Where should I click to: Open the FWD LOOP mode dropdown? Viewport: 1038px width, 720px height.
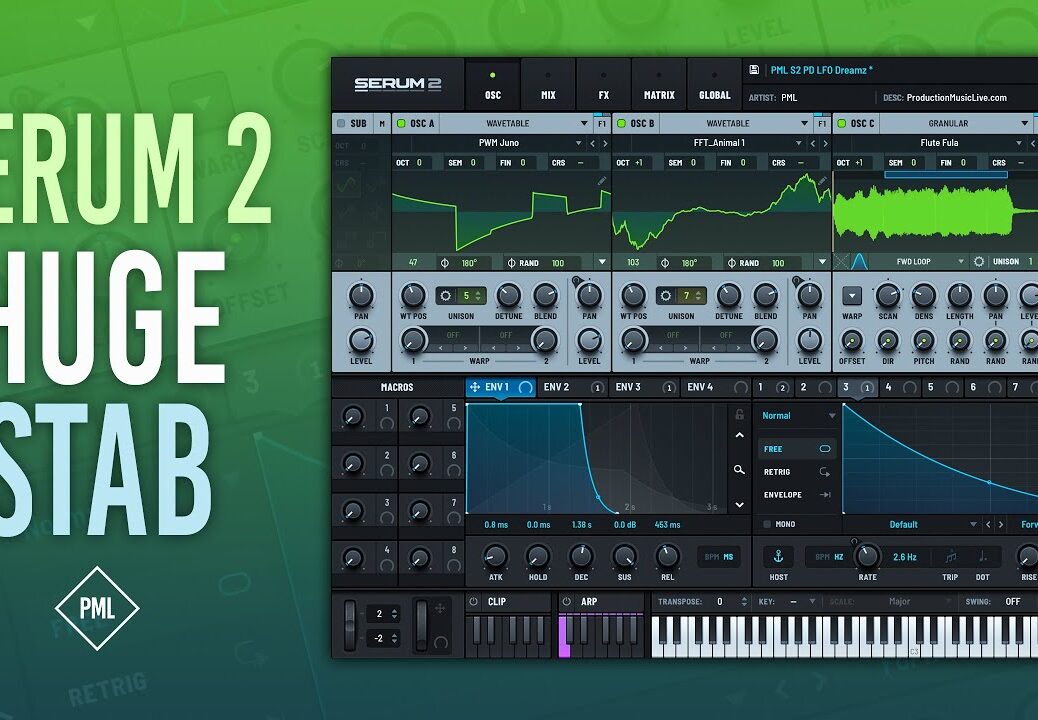point(920,262)
